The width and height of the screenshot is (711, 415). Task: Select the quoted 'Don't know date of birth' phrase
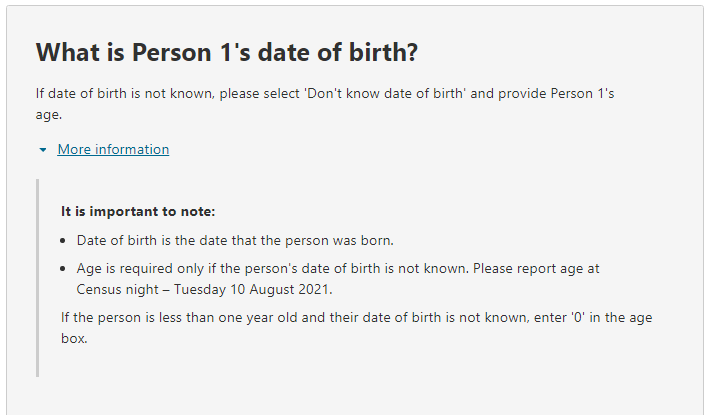click(385, 93)
